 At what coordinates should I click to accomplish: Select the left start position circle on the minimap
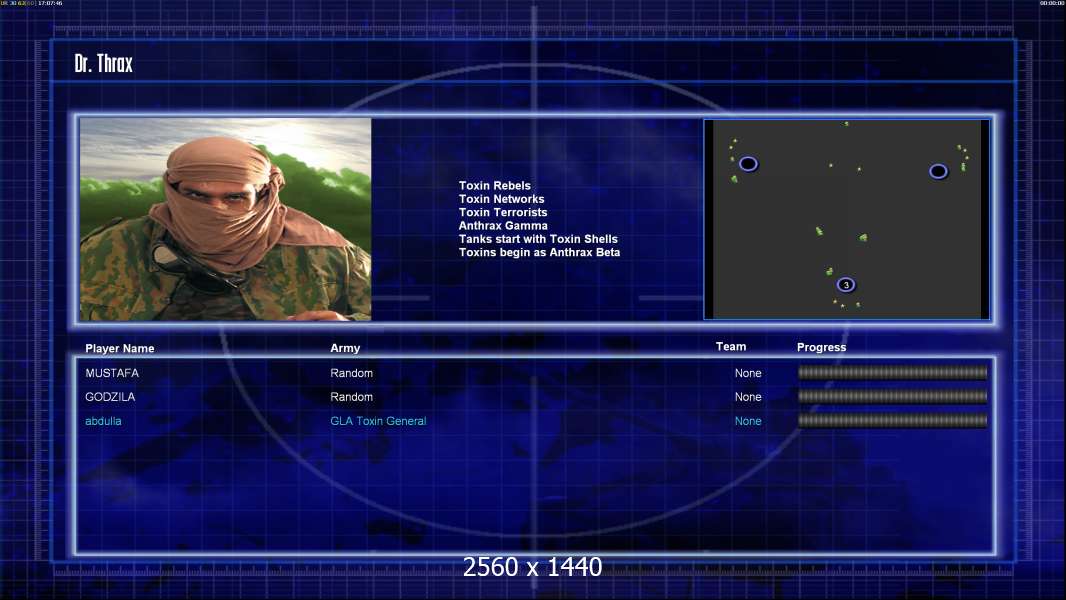748,164
